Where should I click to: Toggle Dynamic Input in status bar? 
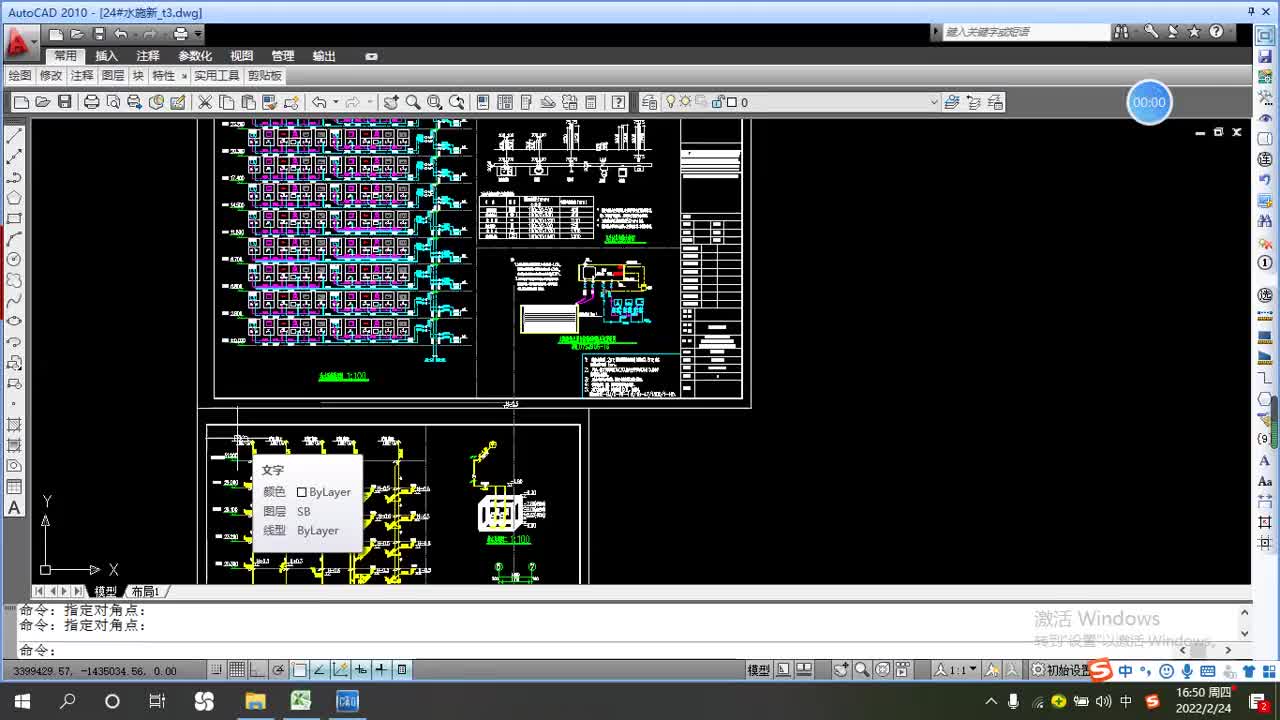(361, 670)
